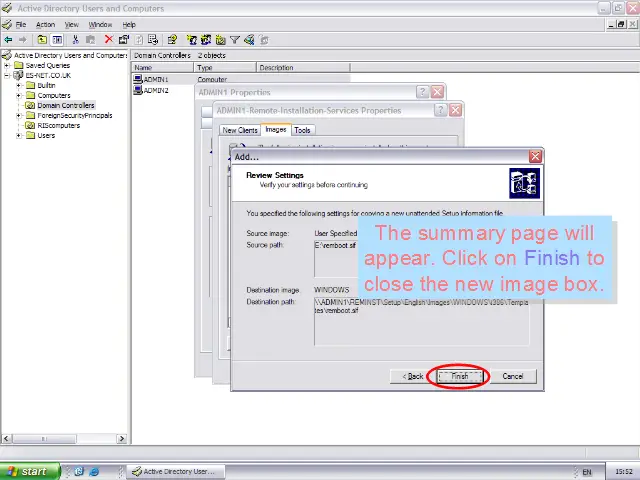Open the Windows Start menu
The height and width of the screenshot is (480, 640).
pyautogui.click(x=30, y=471)
